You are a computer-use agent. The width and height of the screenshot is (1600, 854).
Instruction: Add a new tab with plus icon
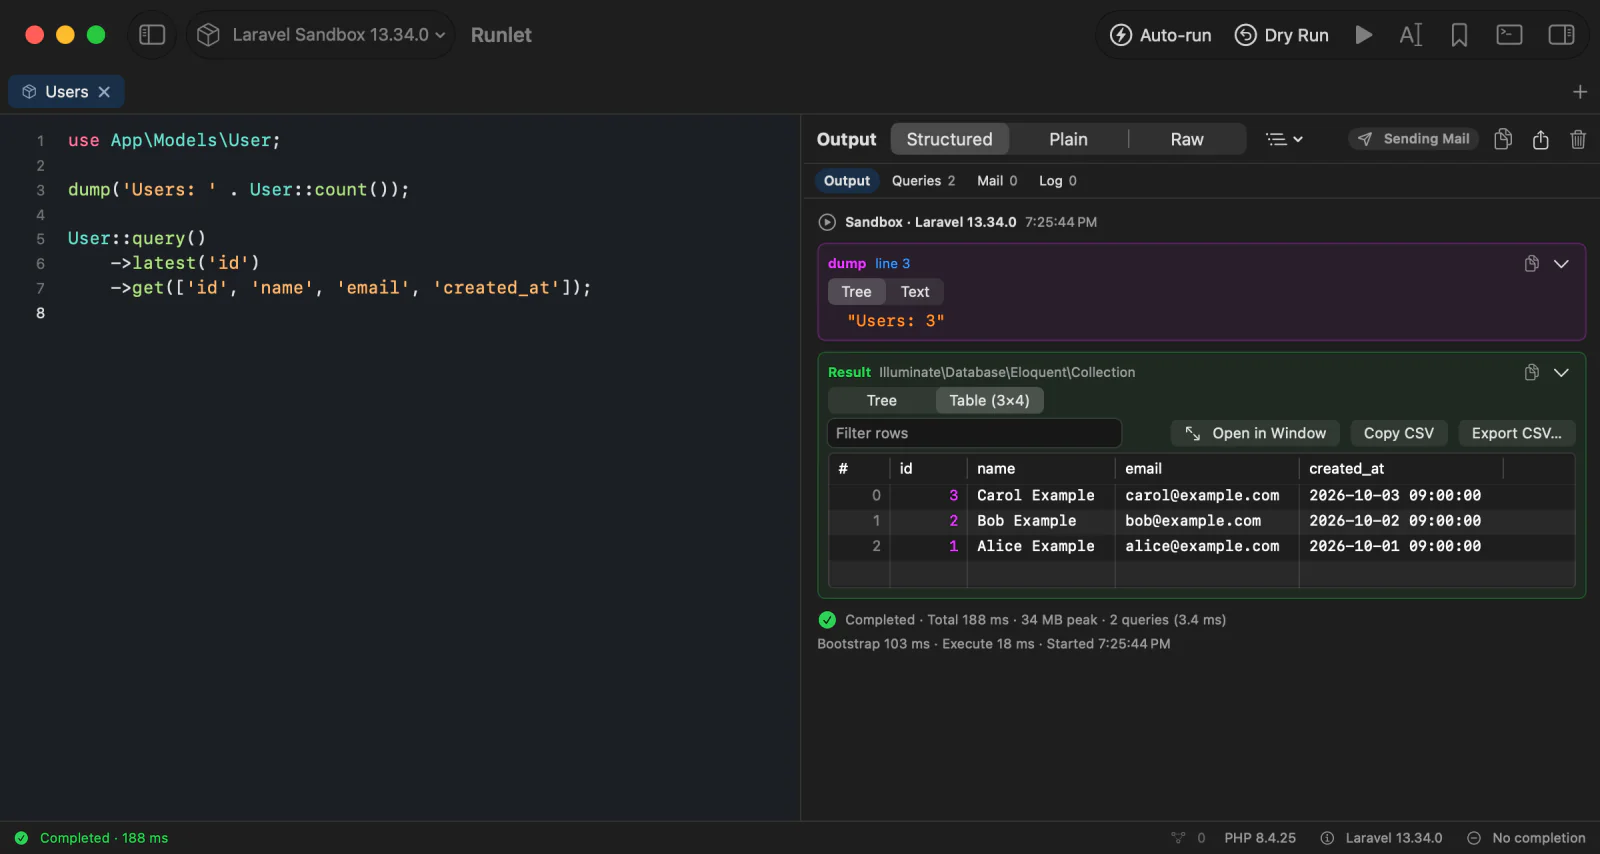tap(1580, 92)
